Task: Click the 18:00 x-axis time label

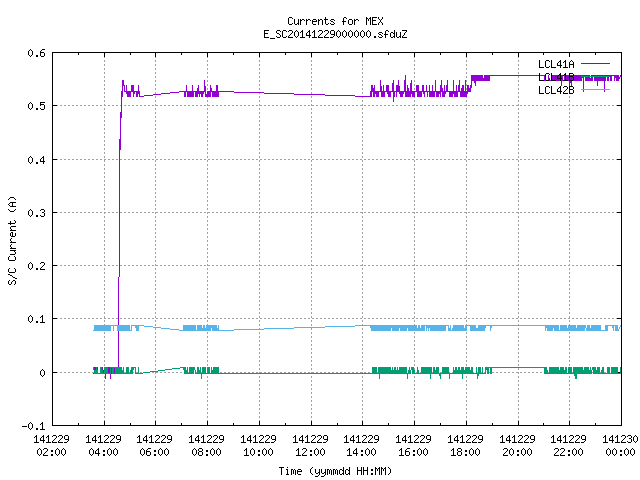Action: pos(465,452)
